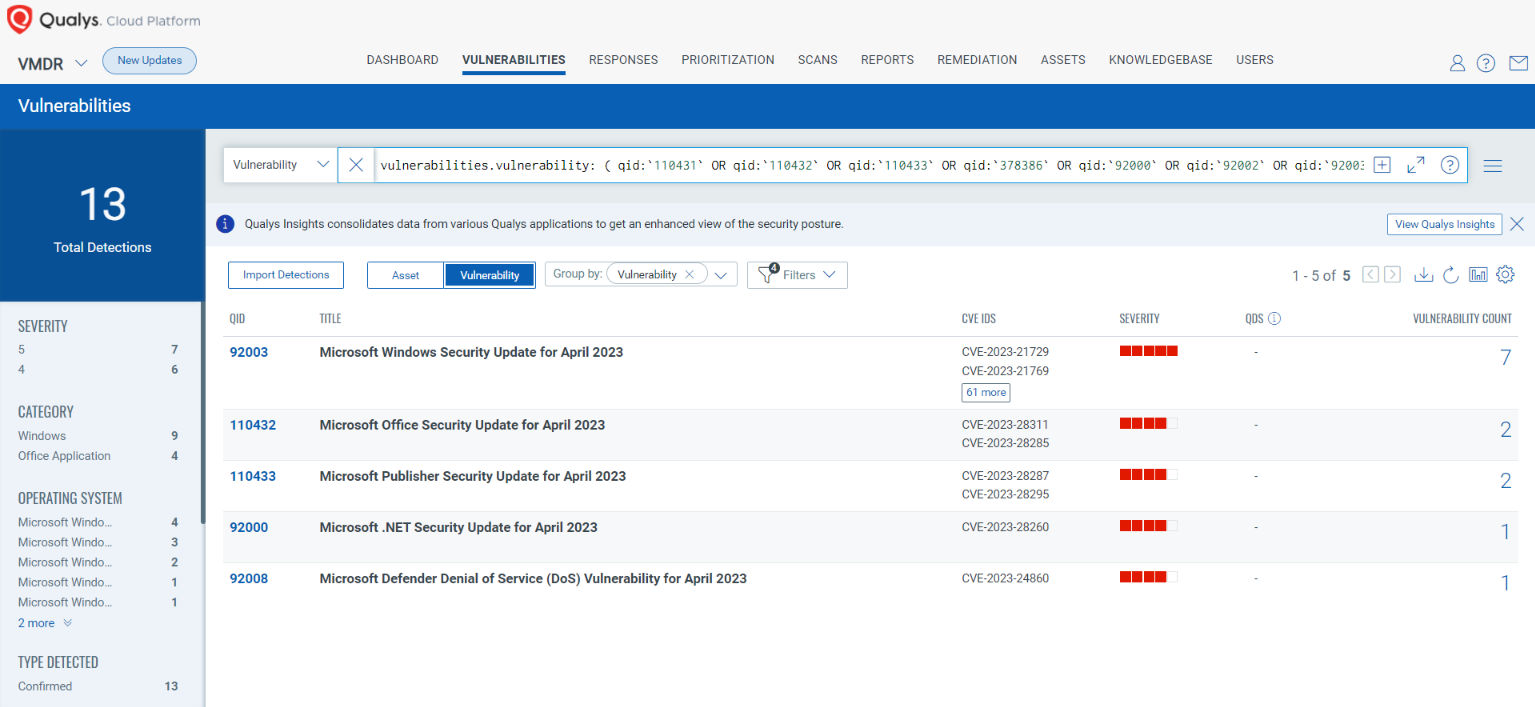Viewport: 1535px width, 707px height.
Task: Expand the Filters dropdown
Action: pyautogui.click(x=797, y=275)
